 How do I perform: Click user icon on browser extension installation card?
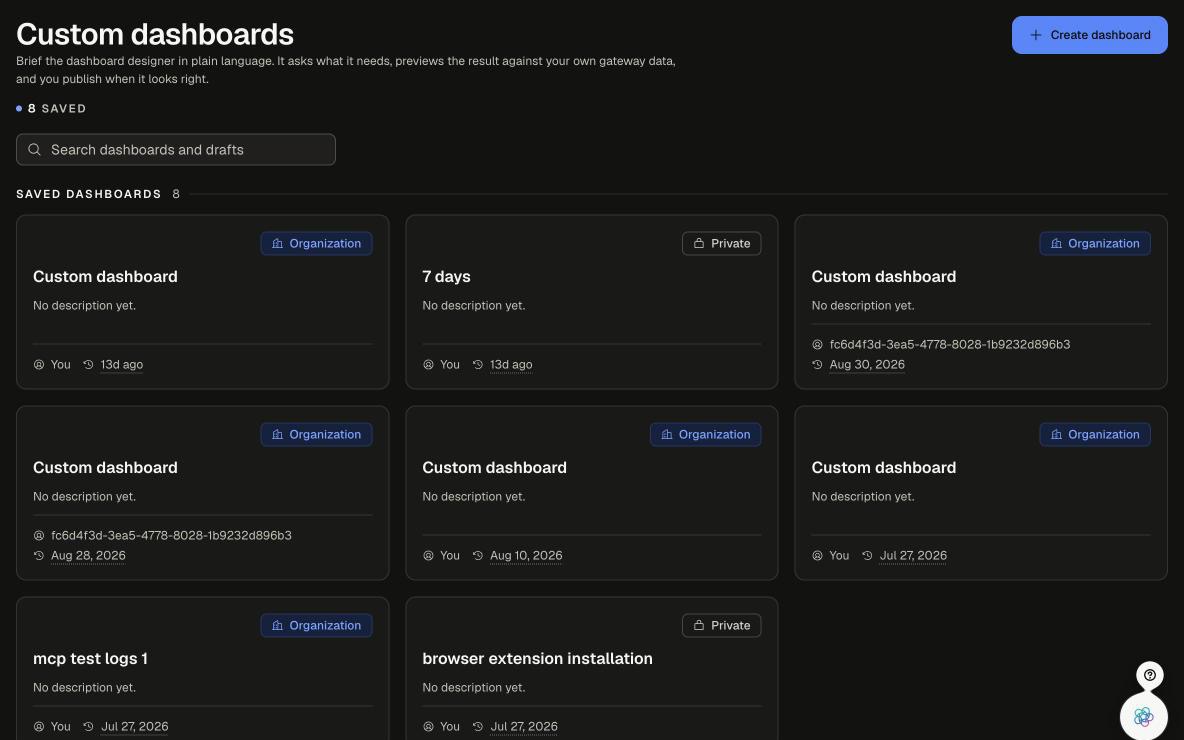point(428,726)
